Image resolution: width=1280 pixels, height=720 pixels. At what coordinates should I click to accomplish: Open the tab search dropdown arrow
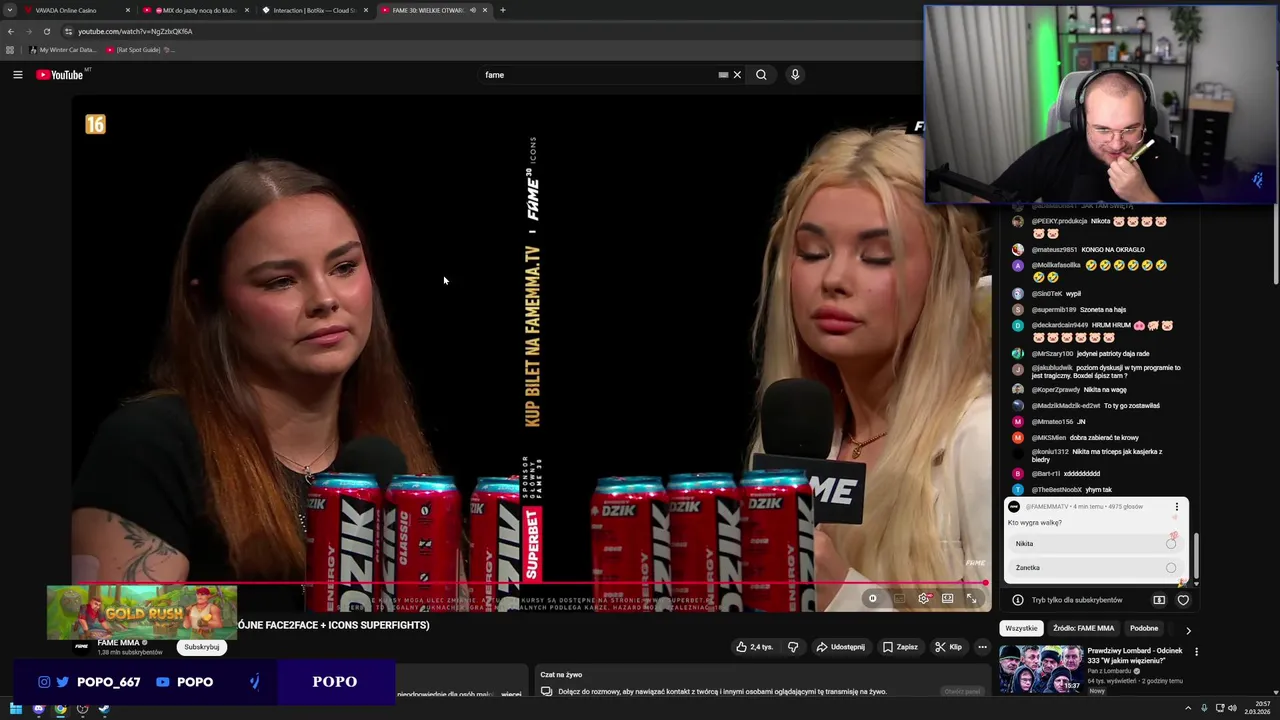[x=10, y=10]
